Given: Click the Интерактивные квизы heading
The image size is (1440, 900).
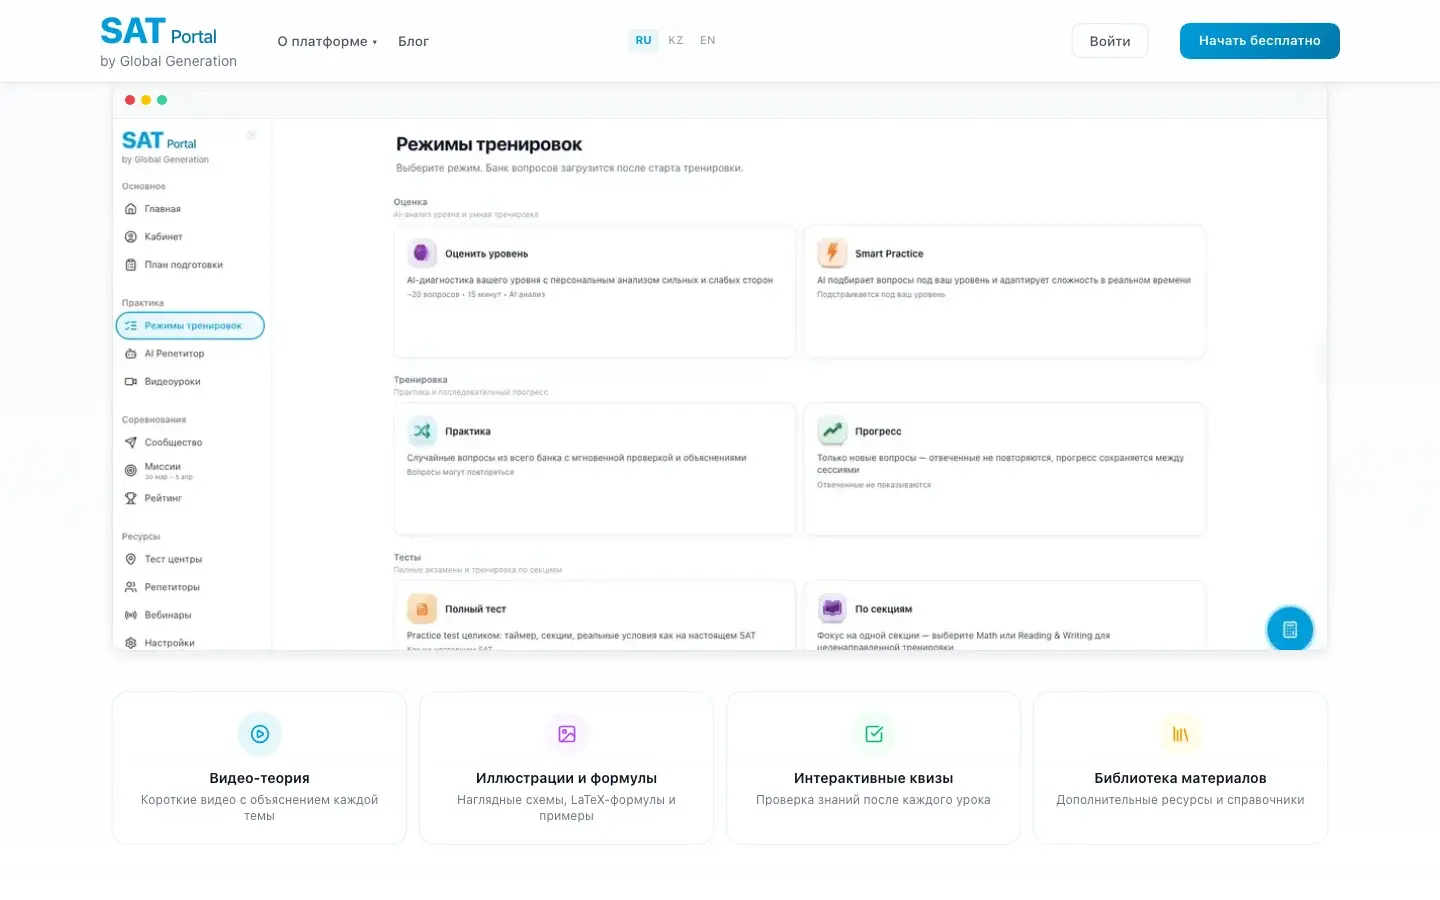Looking at the screenshot, I should 873,778.
